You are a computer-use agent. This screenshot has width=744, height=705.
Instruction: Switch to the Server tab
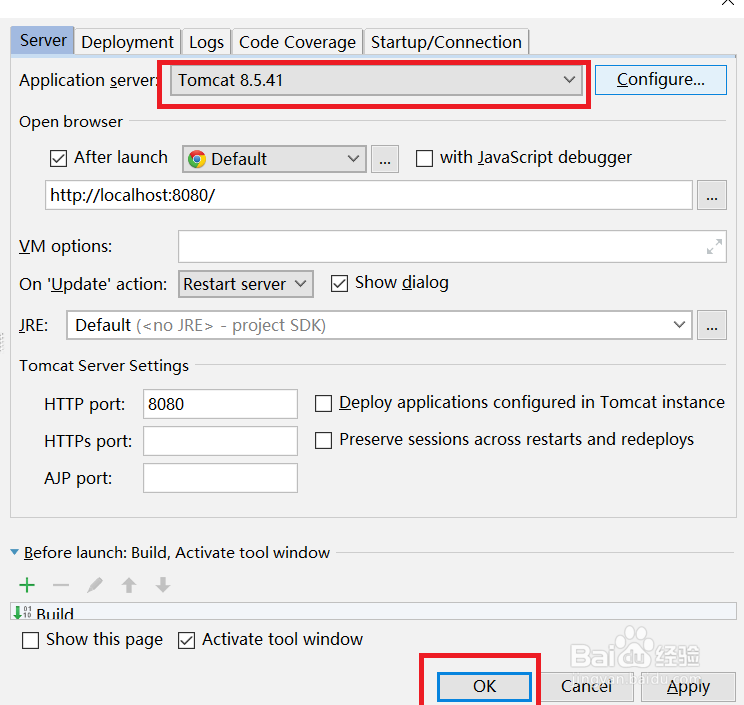42,41
